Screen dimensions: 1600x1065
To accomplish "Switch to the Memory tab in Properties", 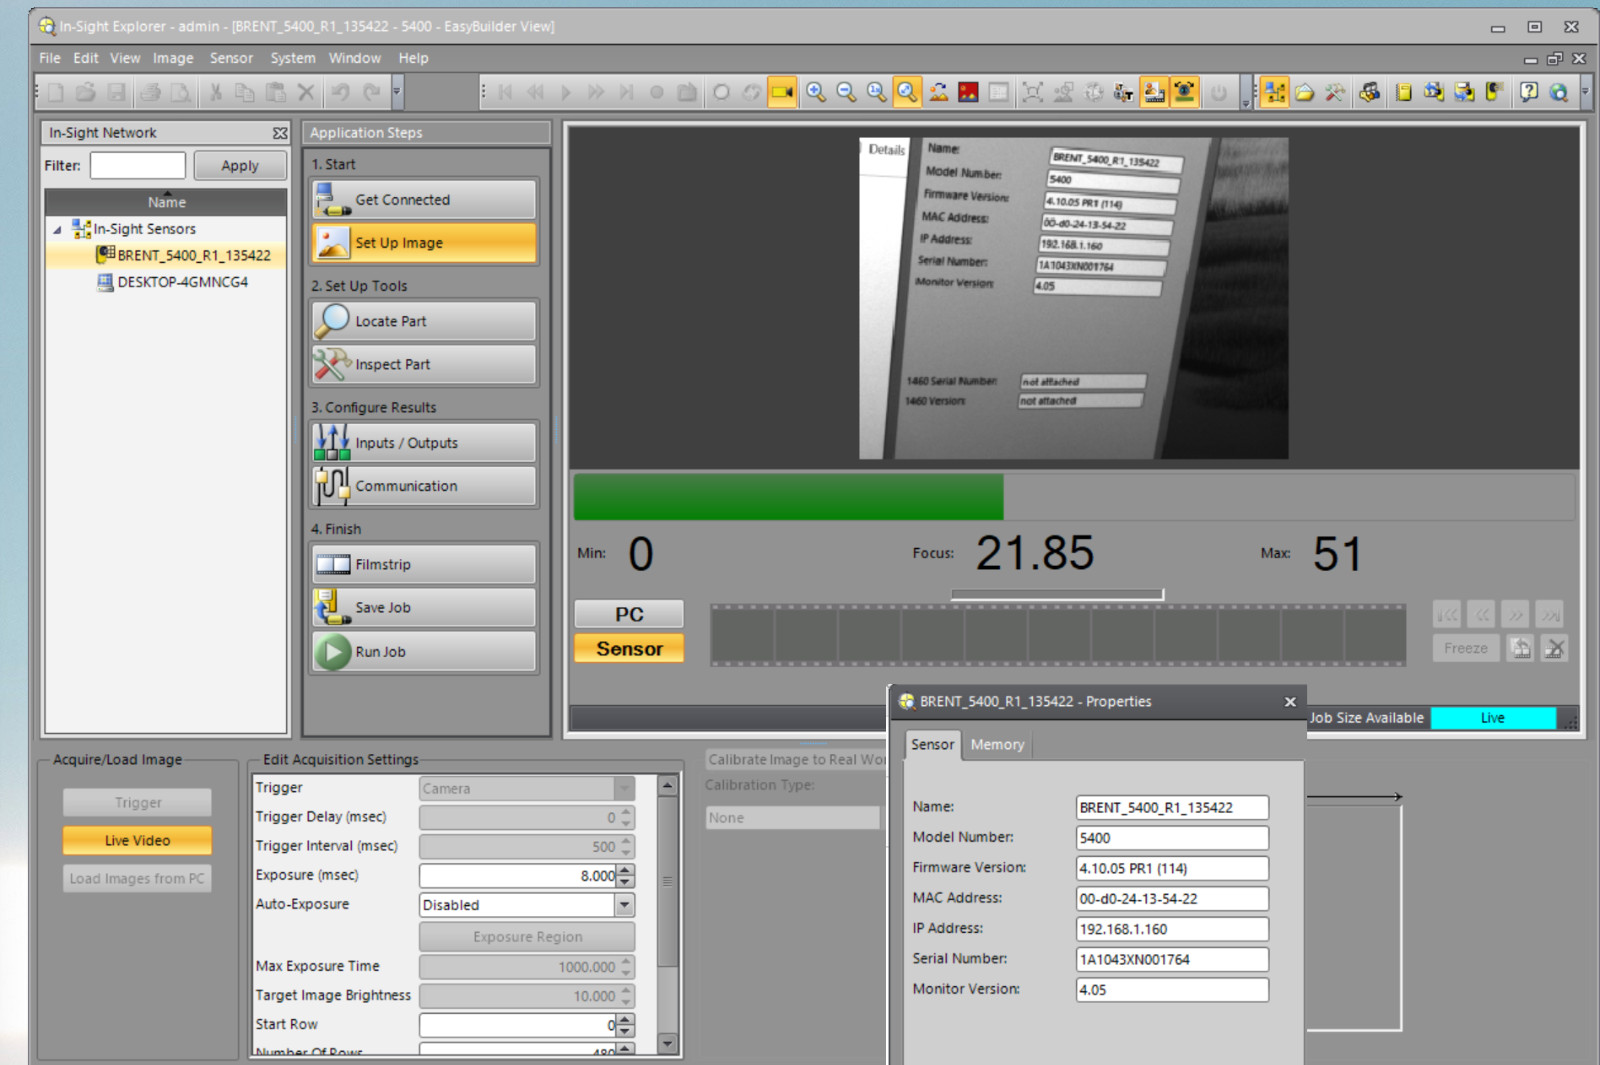I will click(997, 745).
